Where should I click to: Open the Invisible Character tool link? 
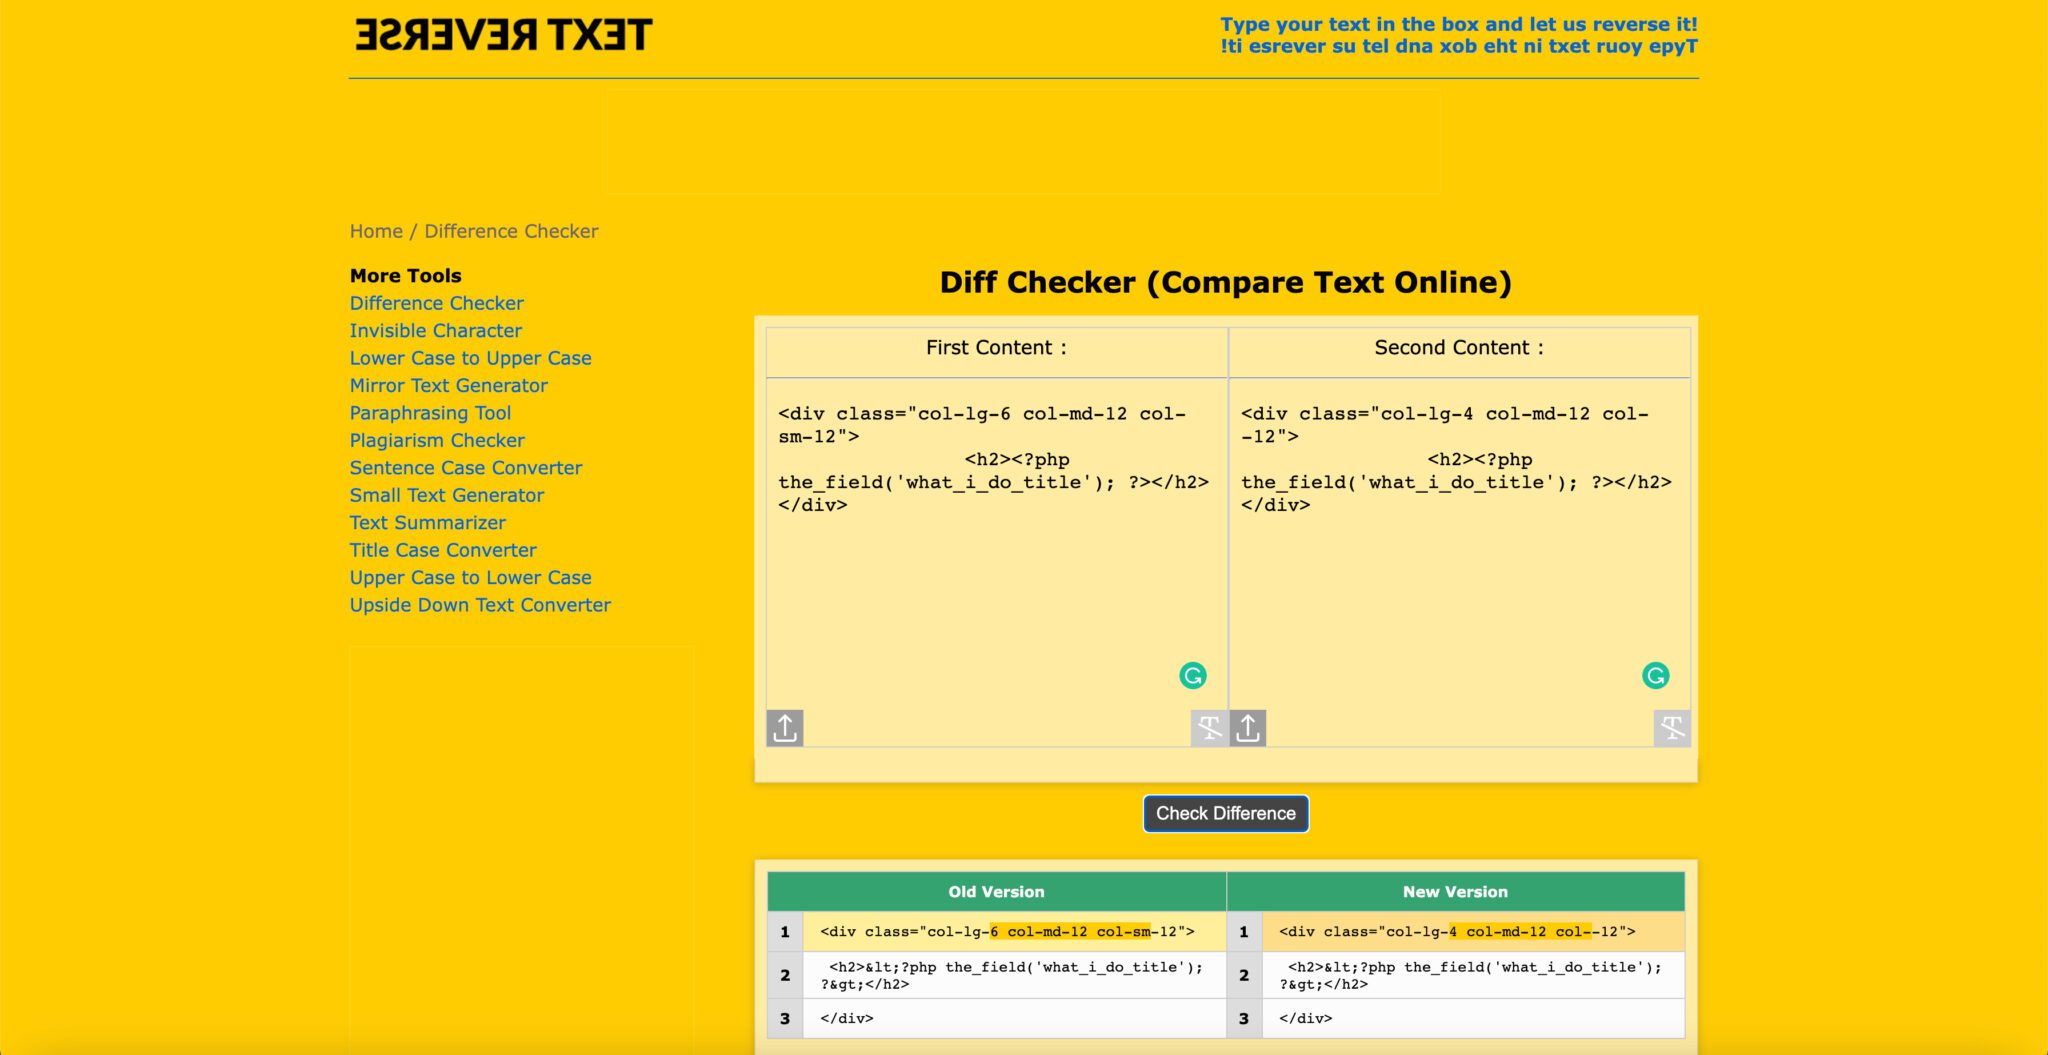(x=436, y=331)
